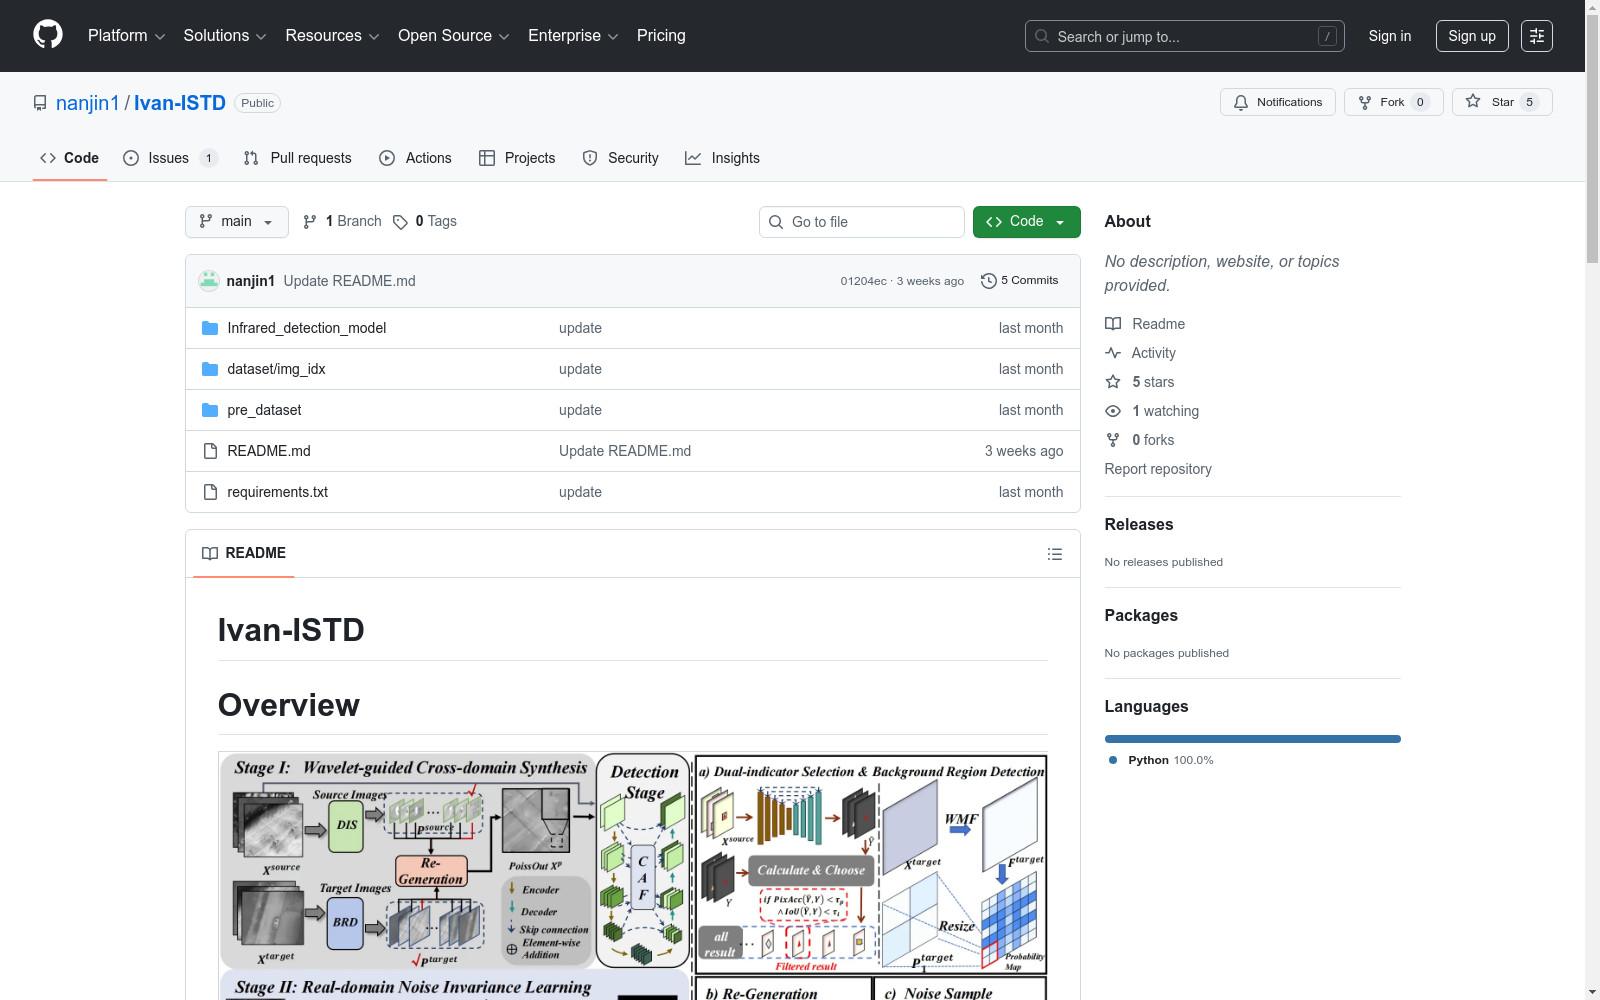Expand the Solutions menu
The height and width of the screenshot is (1000, 1600).
point(225,36)
